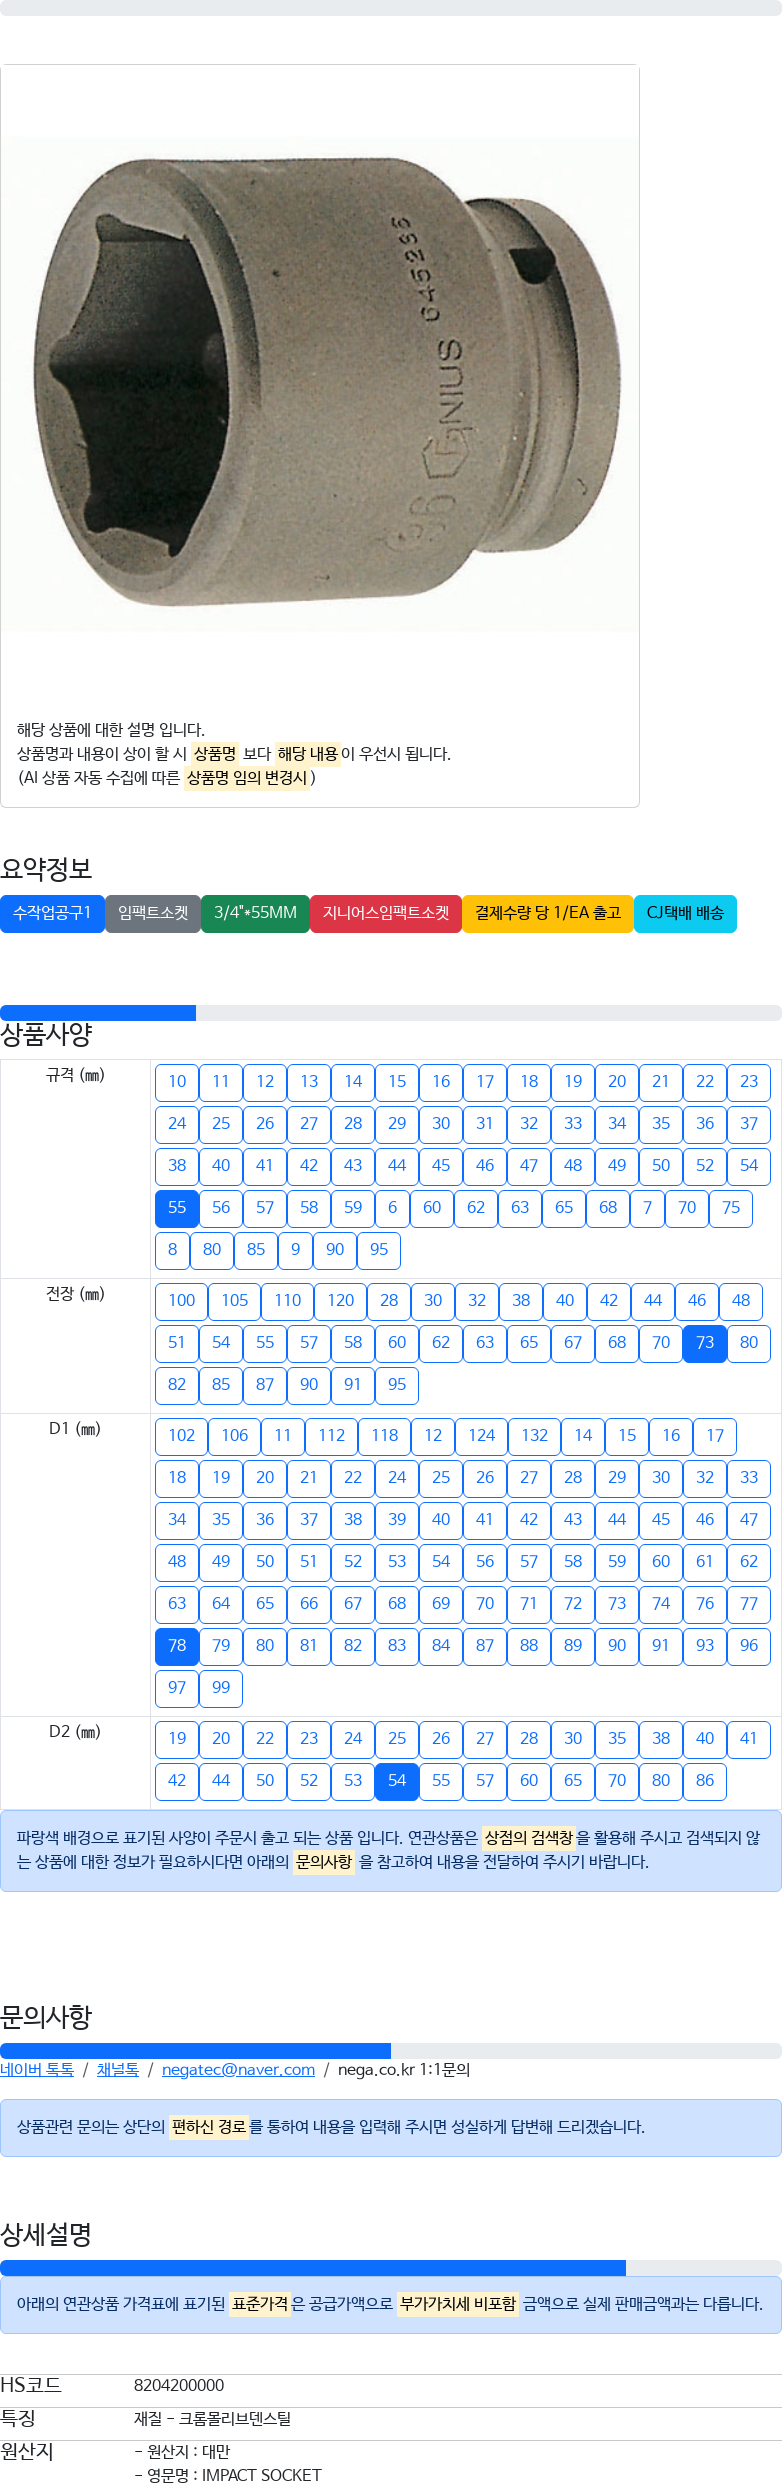Click the yellow 결제수량 당 1/EA 출고 badge

point(548,913)
